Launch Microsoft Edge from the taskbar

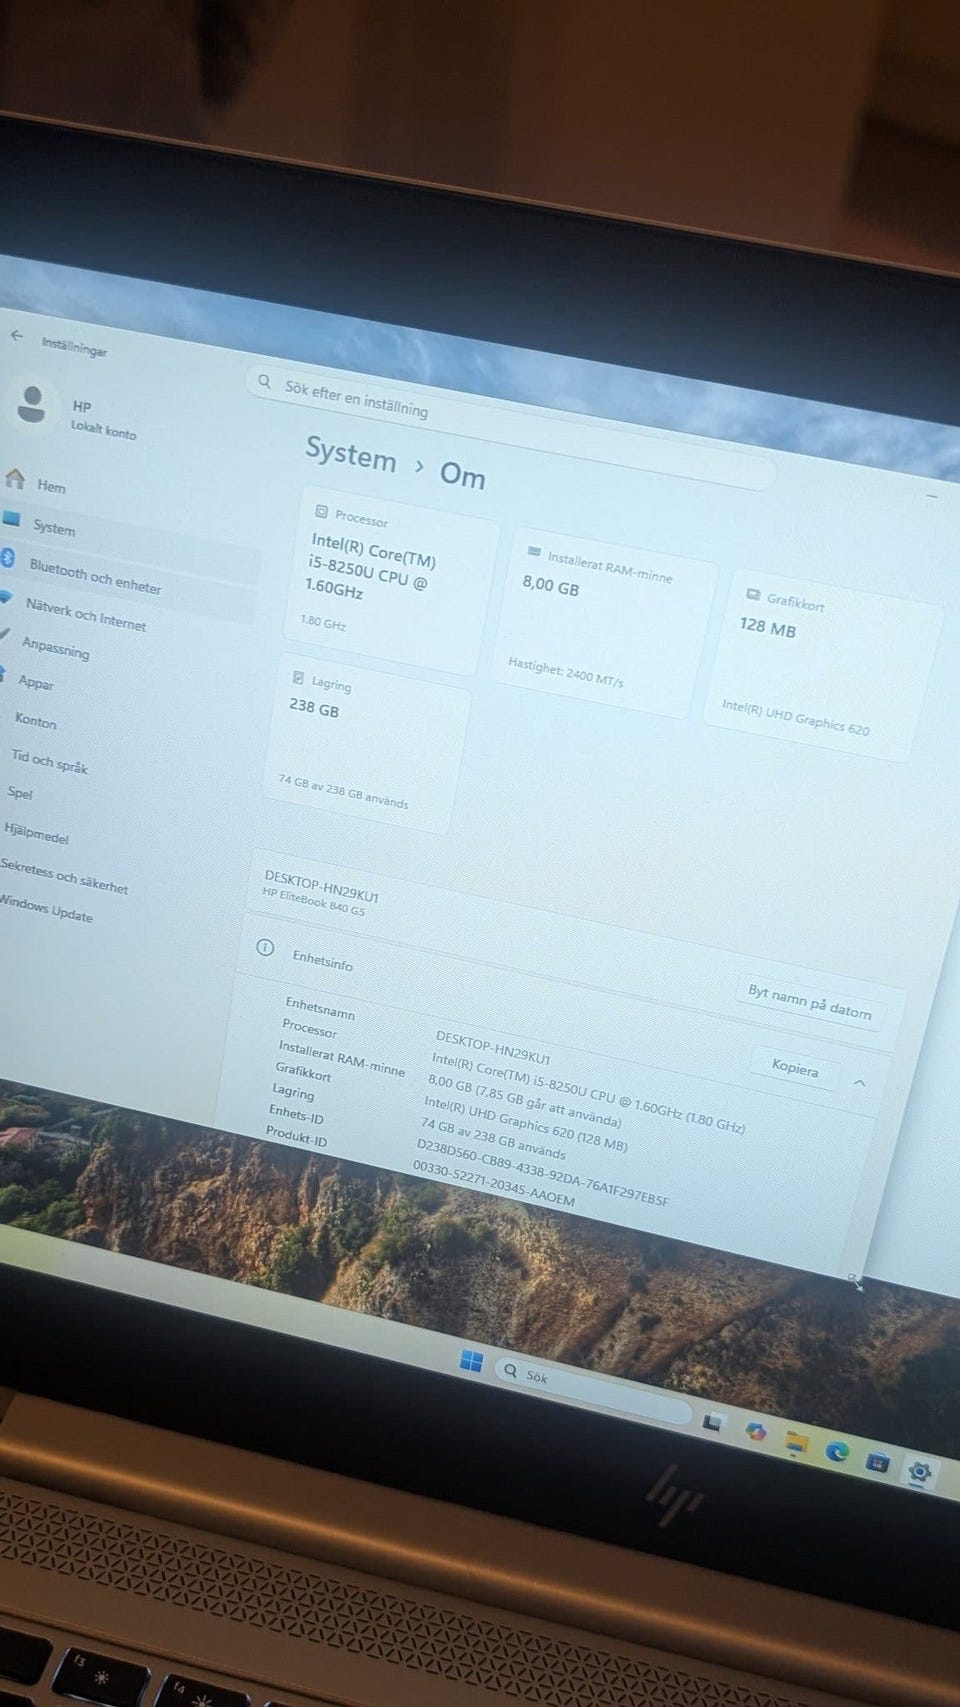click(x=837, y=1451)
